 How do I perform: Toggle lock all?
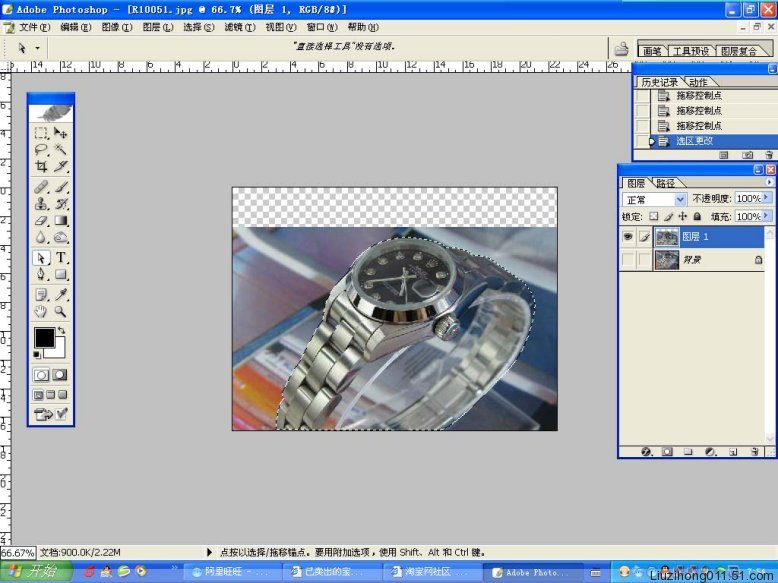point(697,216)
